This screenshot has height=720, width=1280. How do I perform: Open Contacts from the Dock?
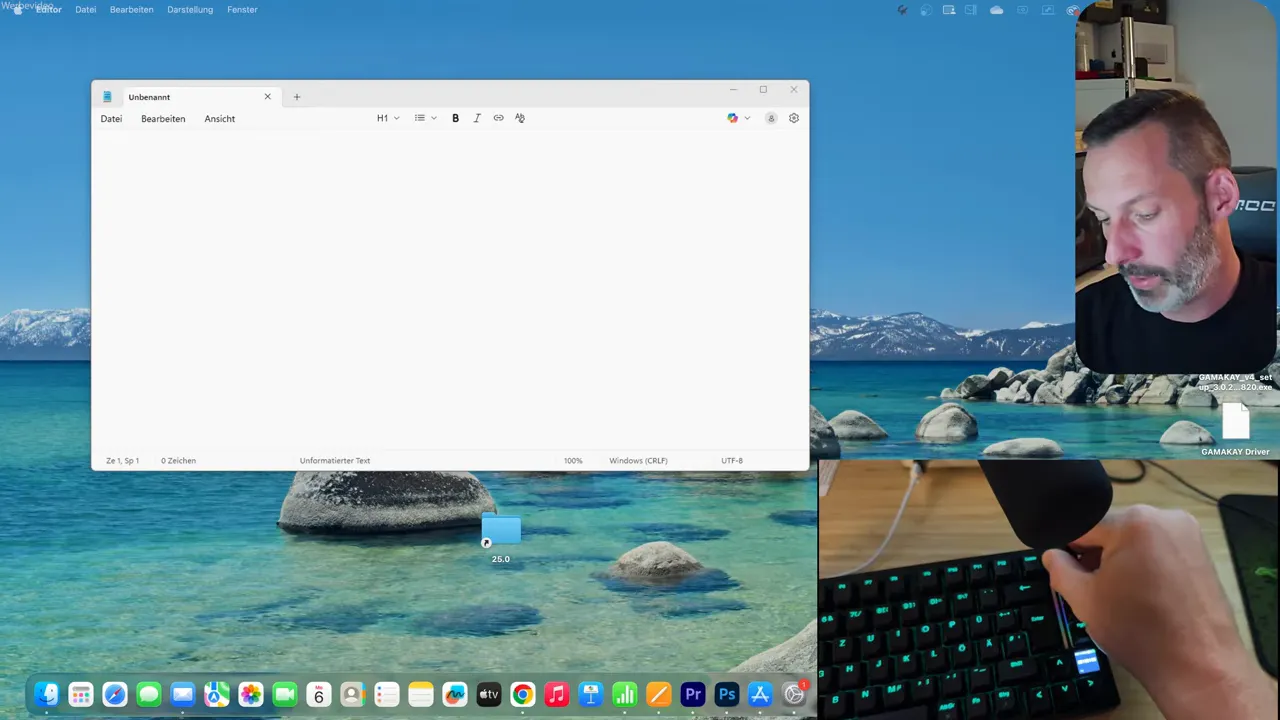coord(352,694)
